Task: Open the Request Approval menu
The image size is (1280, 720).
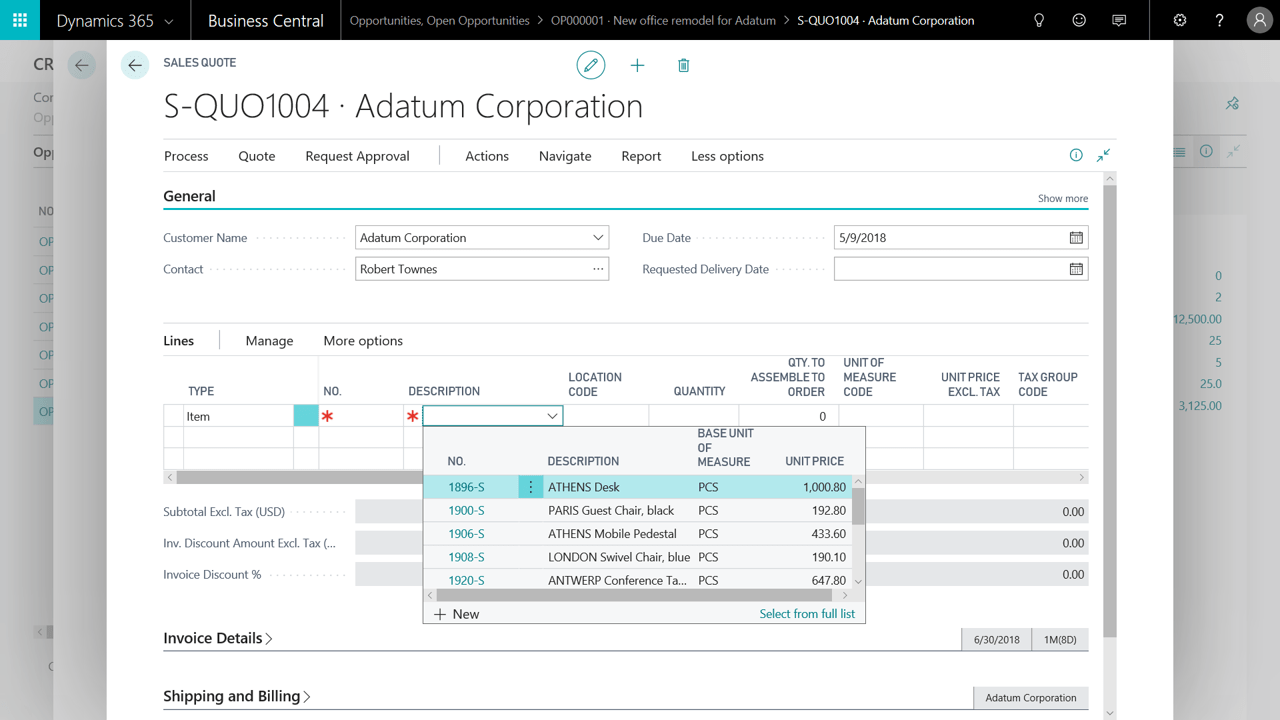Action: 357,156
